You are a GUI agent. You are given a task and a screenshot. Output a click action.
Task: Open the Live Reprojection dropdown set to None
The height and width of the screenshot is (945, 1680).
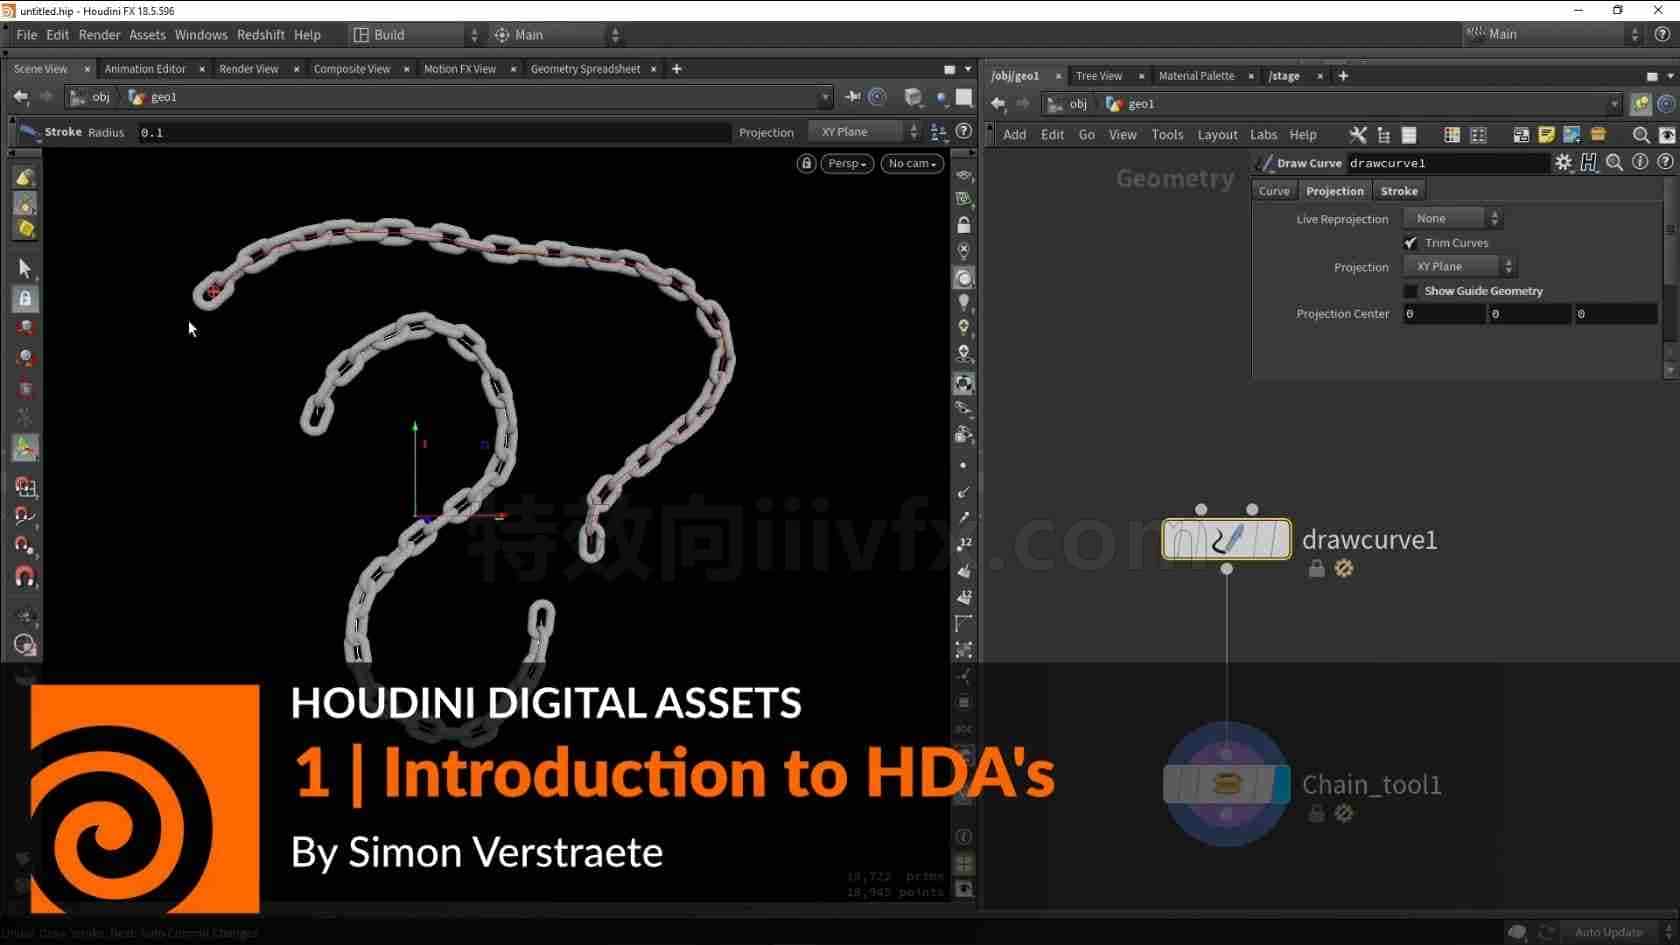(1452, 218)
